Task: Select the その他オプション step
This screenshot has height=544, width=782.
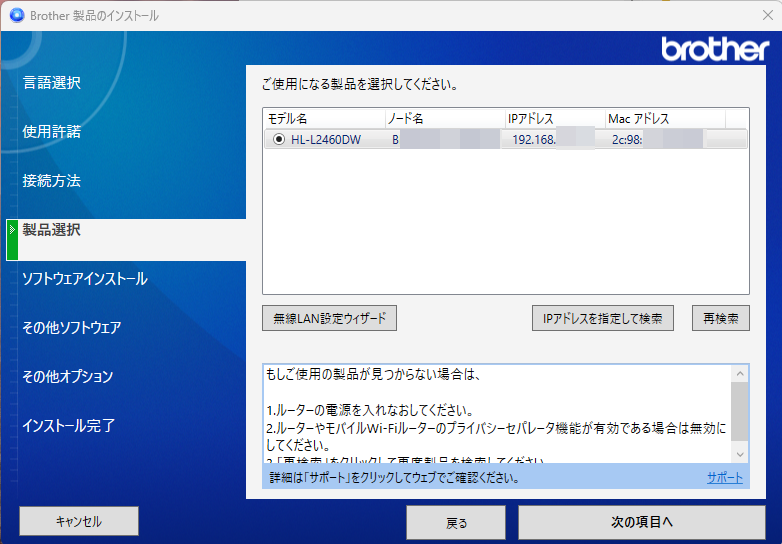Action: tap(68, 376)
